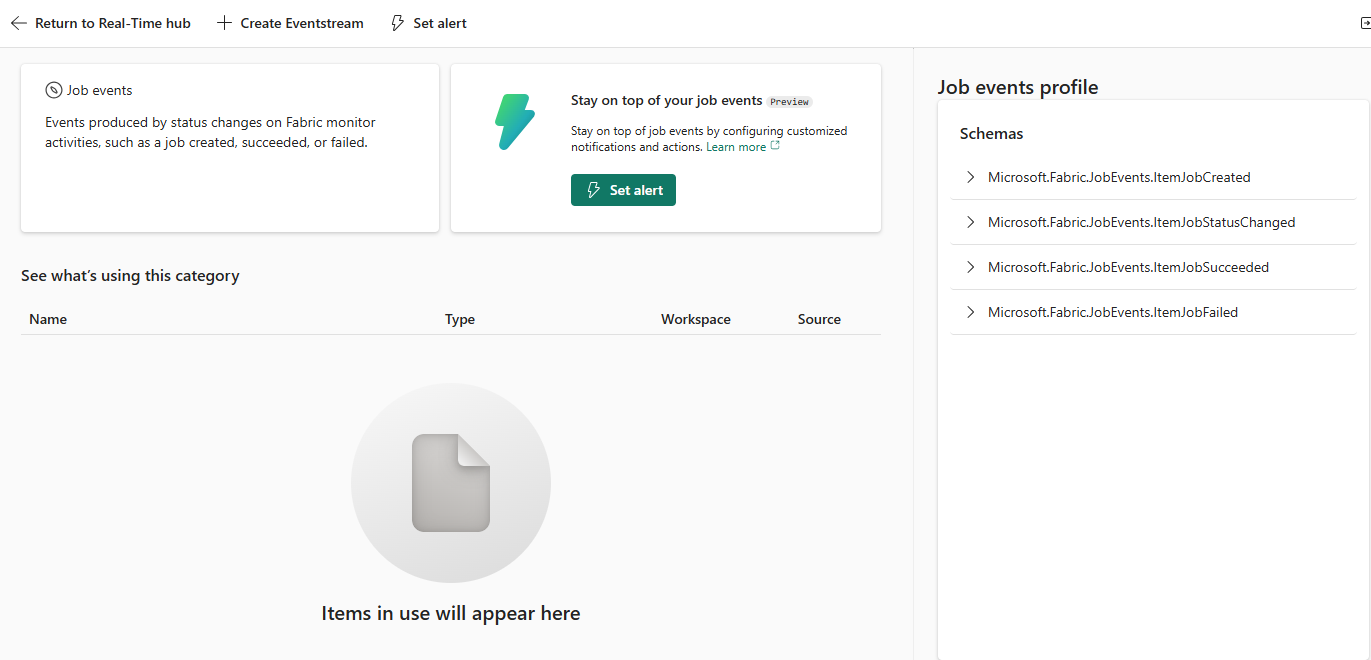The height and width of the screenshot is (660, 1371).
Task: Click the gray document placeholder icon
Action: 451,483
